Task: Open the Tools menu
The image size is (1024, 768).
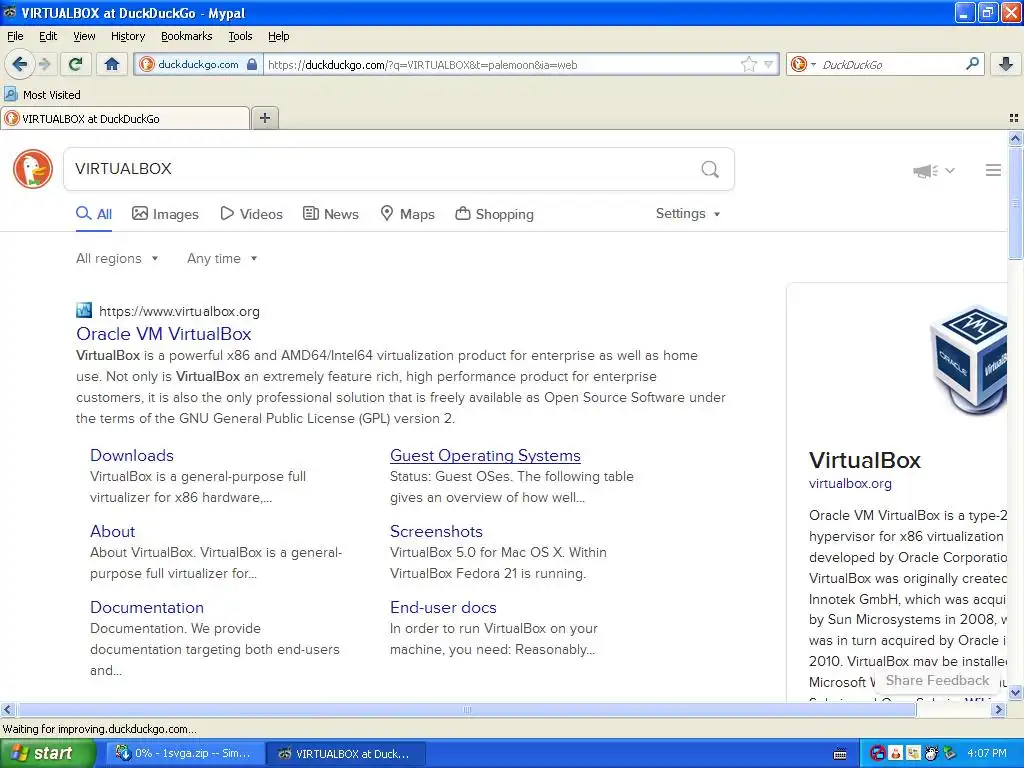Action: (240, 36)
